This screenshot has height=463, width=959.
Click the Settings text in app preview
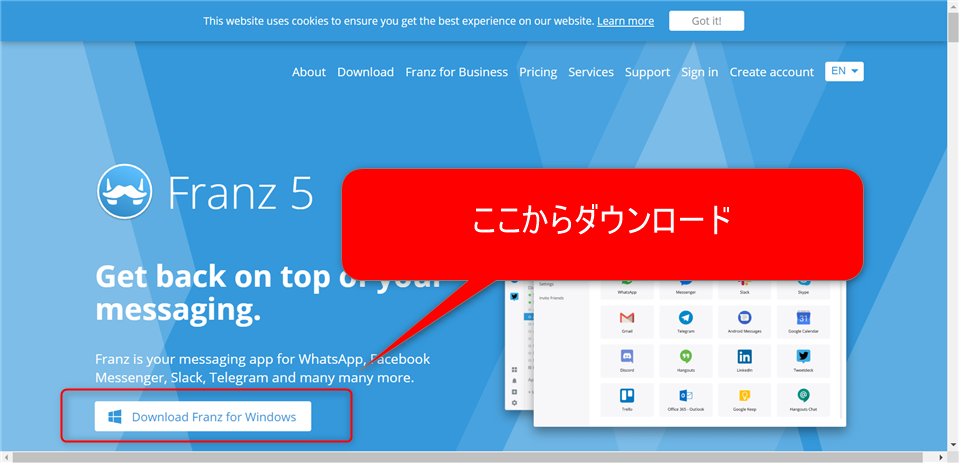pos(546,283)
